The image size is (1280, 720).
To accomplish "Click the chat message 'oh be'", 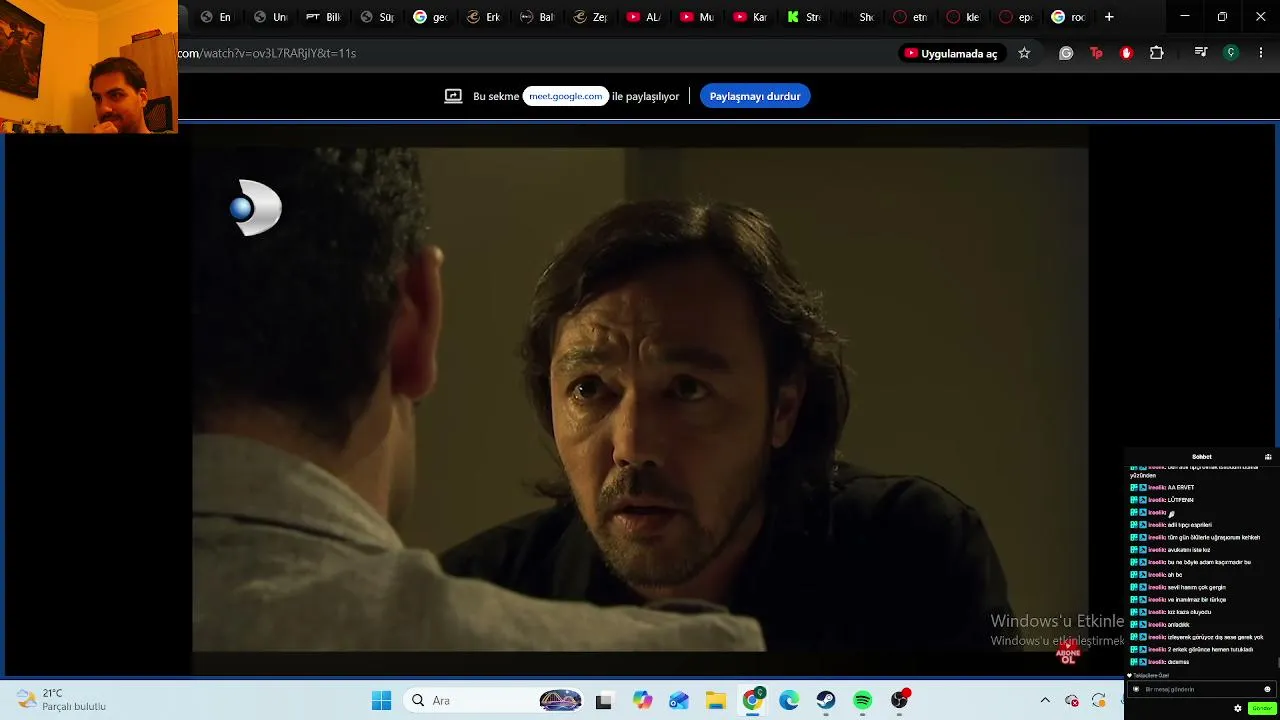I will point(1175,575).
